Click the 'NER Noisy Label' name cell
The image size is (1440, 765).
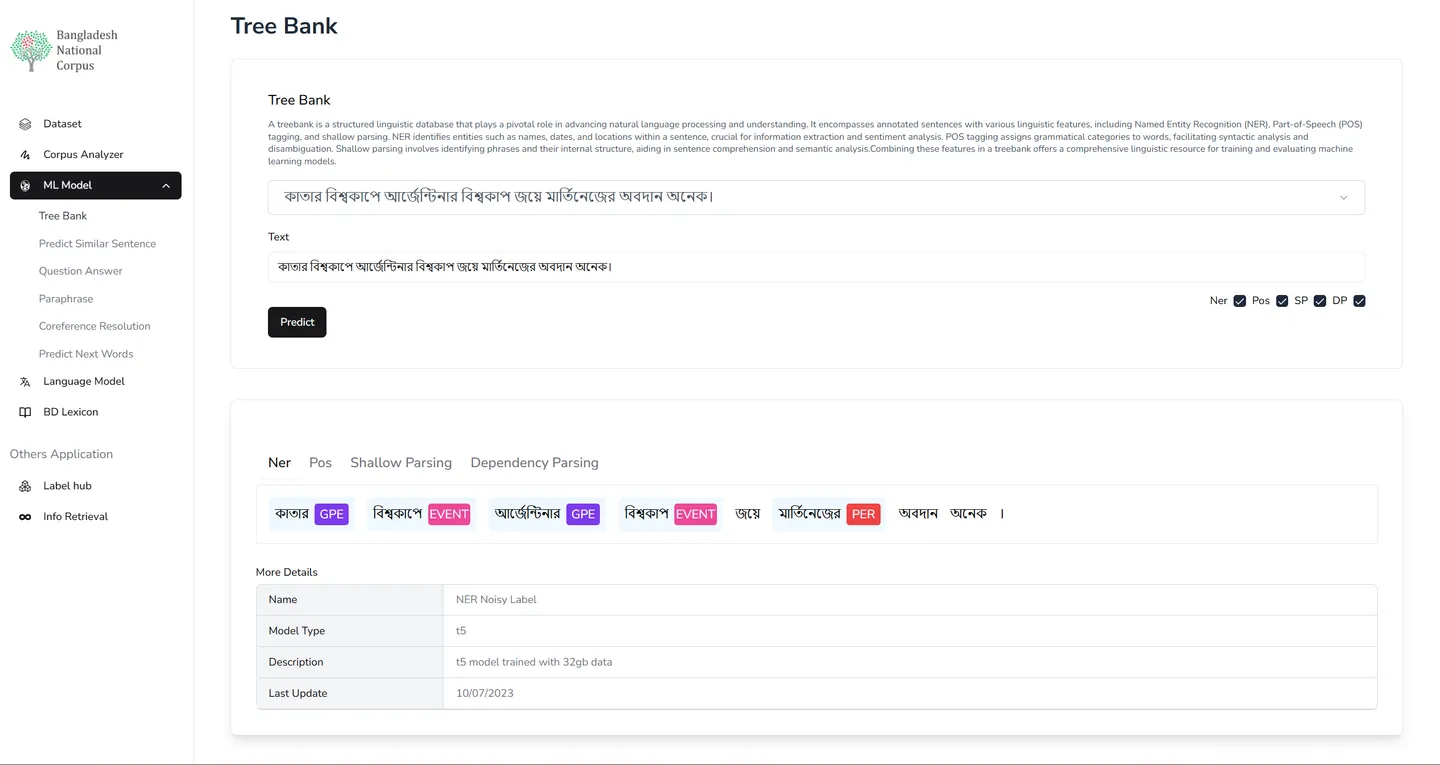coord(910,600)
